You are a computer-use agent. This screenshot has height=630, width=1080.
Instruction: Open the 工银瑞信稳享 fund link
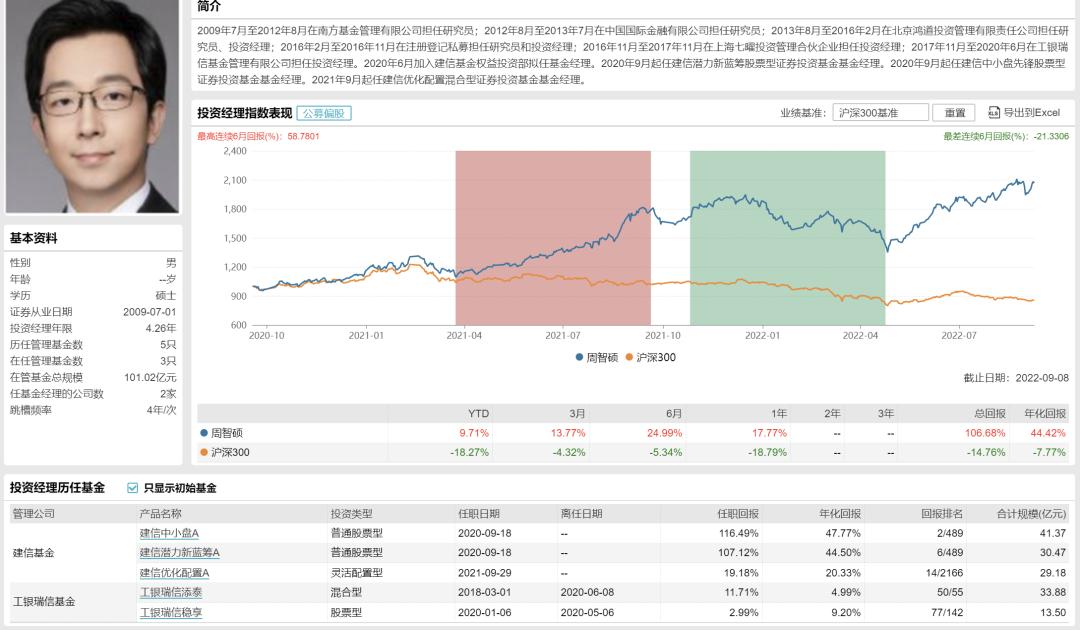[170, 612]
